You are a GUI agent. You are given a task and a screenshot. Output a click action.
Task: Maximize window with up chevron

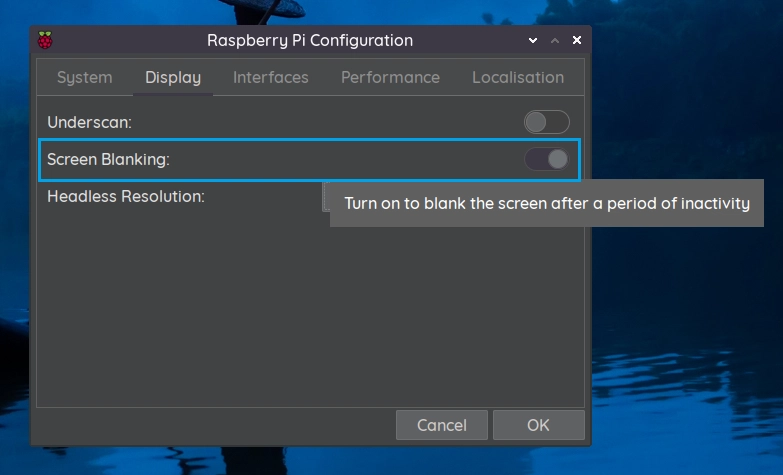pyautogui.click(x=555, y=40)
